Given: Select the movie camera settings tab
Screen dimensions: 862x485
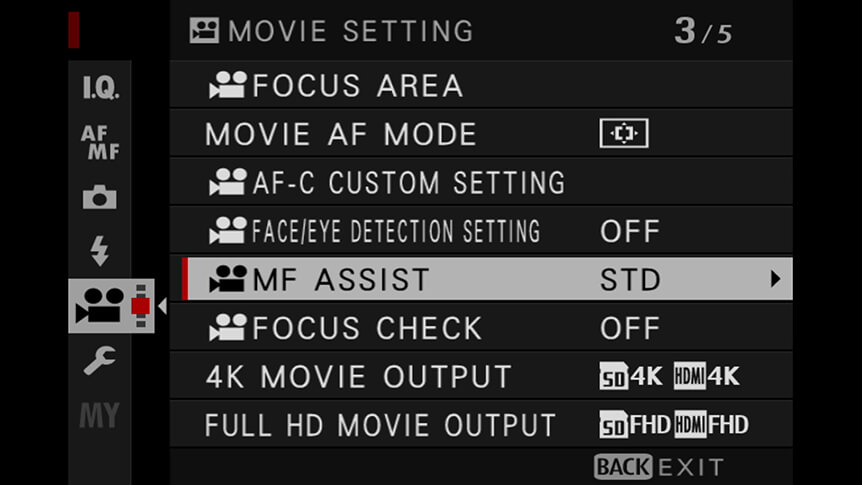Looking at the screenshot, I should [111, 306].
